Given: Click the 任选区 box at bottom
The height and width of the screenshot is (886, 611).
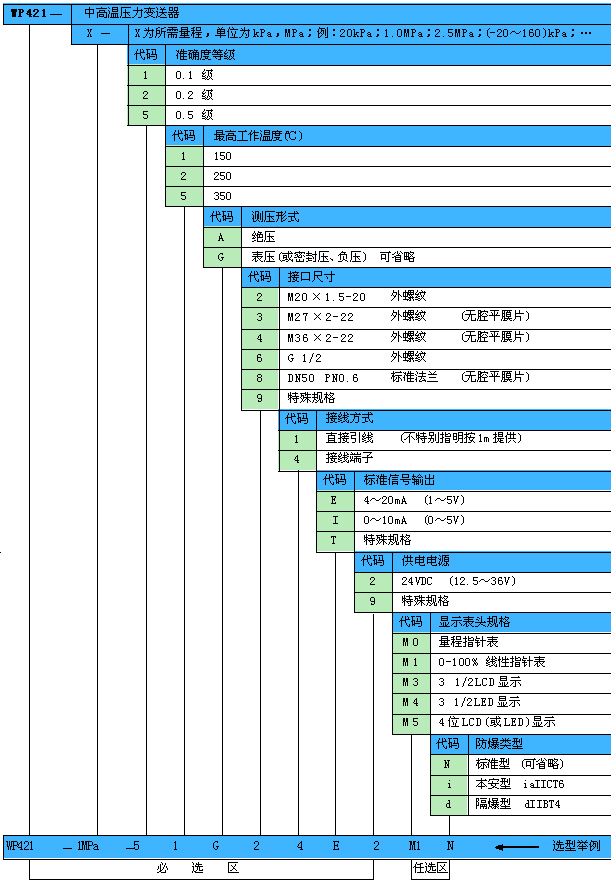Looking at the screenshot, I should [430, 868].
